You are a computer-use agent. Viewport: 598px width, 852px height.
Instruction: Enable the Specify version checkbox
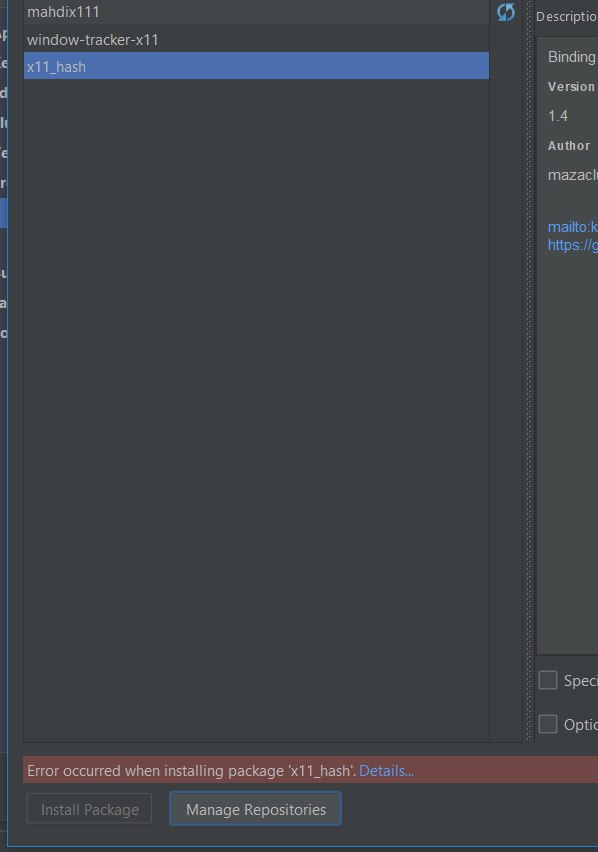547,680
